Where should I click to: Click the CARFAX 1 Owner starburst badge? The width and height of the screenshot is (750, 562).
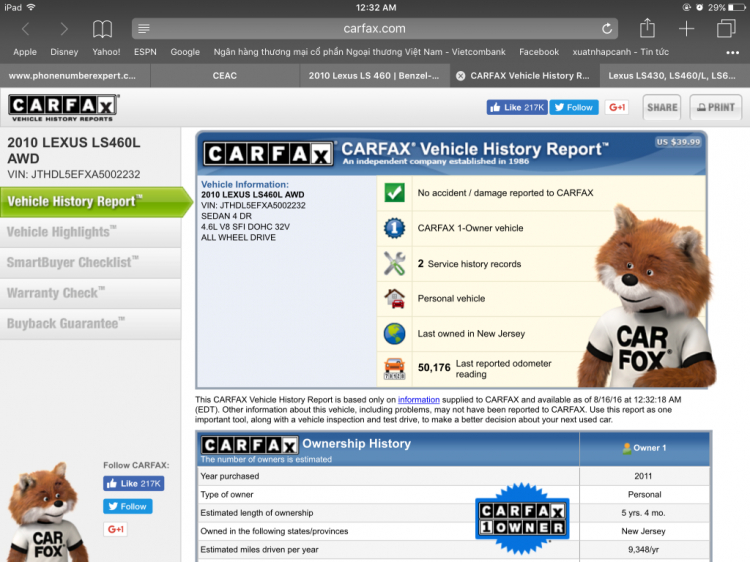522,518
